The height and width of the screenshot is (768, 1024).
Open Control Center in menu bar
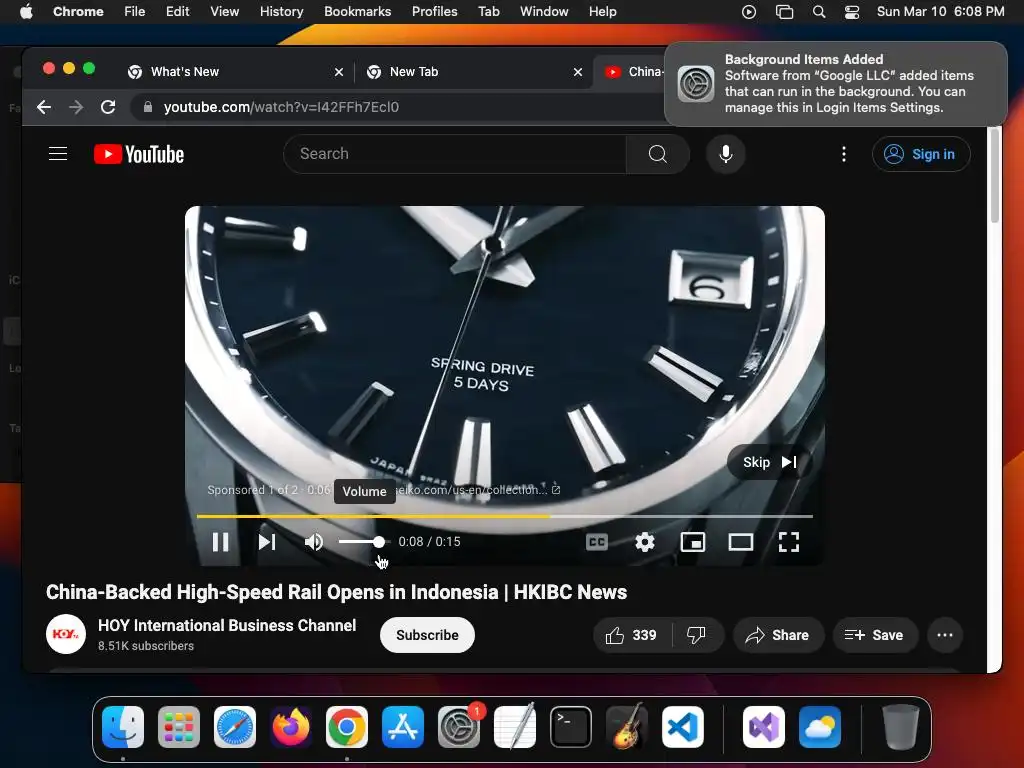(x=852, y=11)
